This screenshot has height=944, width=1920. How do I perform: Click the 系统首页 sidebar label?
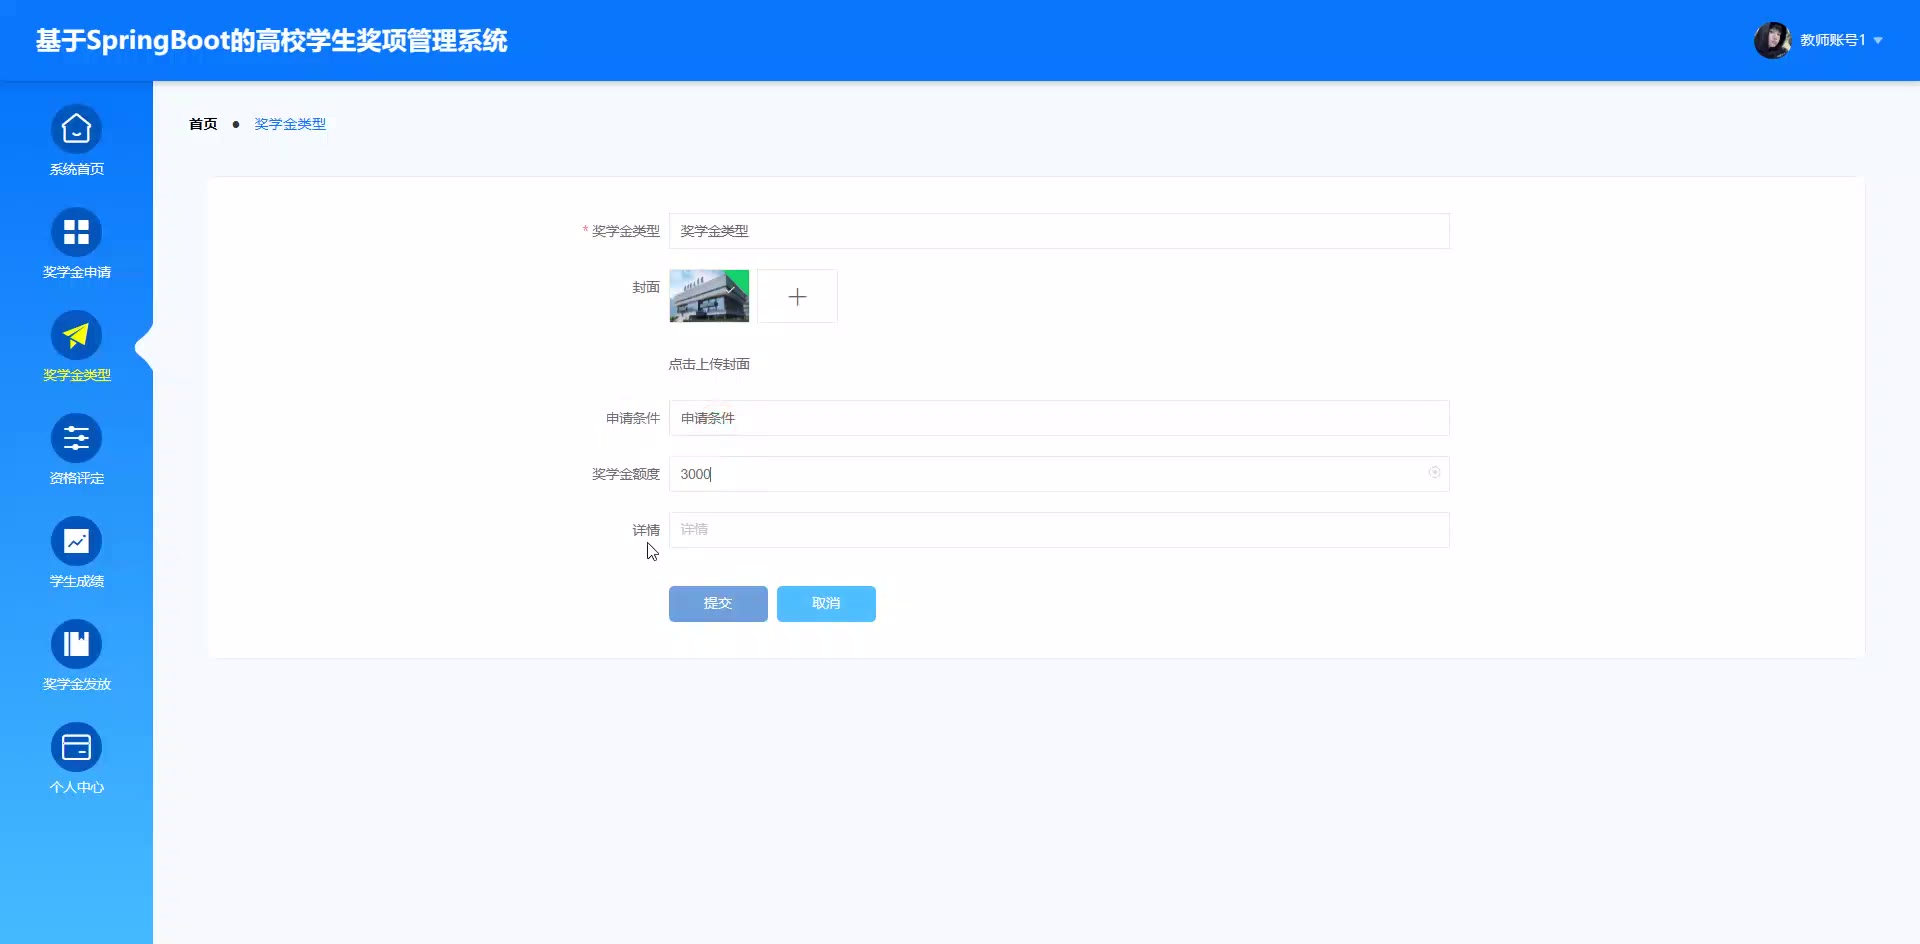(x=77, y=169)
